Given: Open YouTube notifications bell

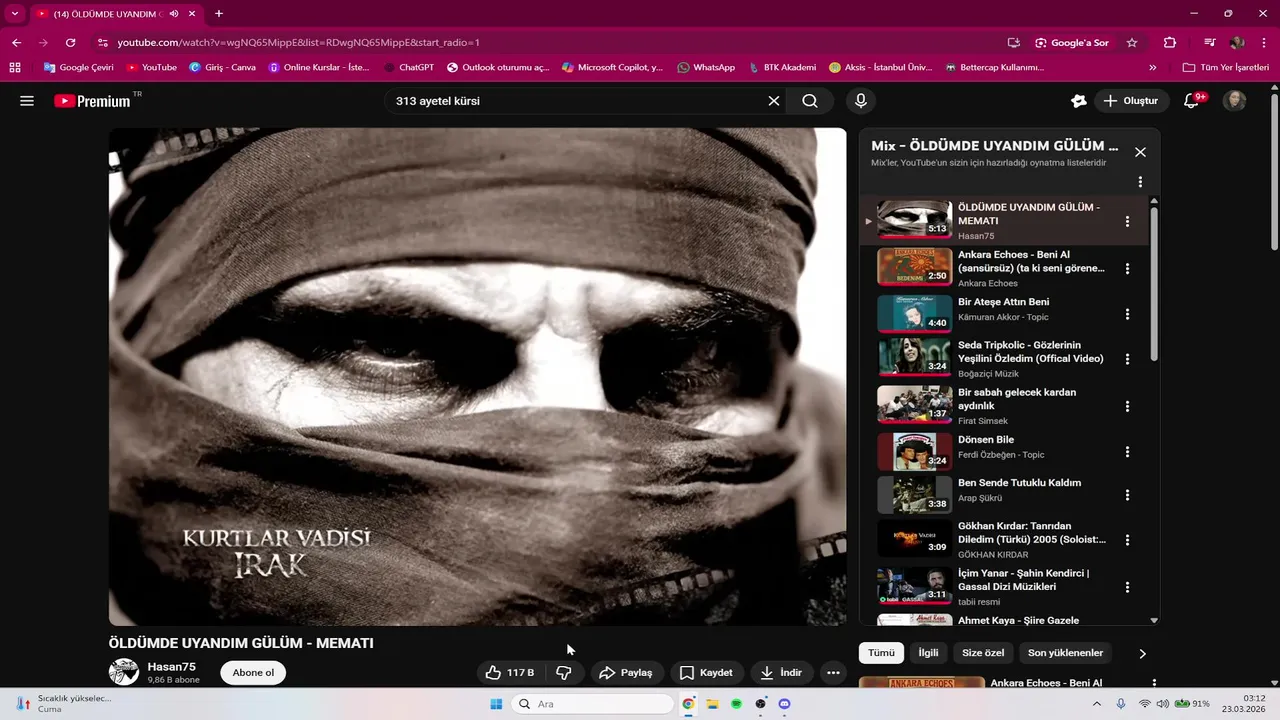Looking at the screenshot, I should [x=1191, y=101].
